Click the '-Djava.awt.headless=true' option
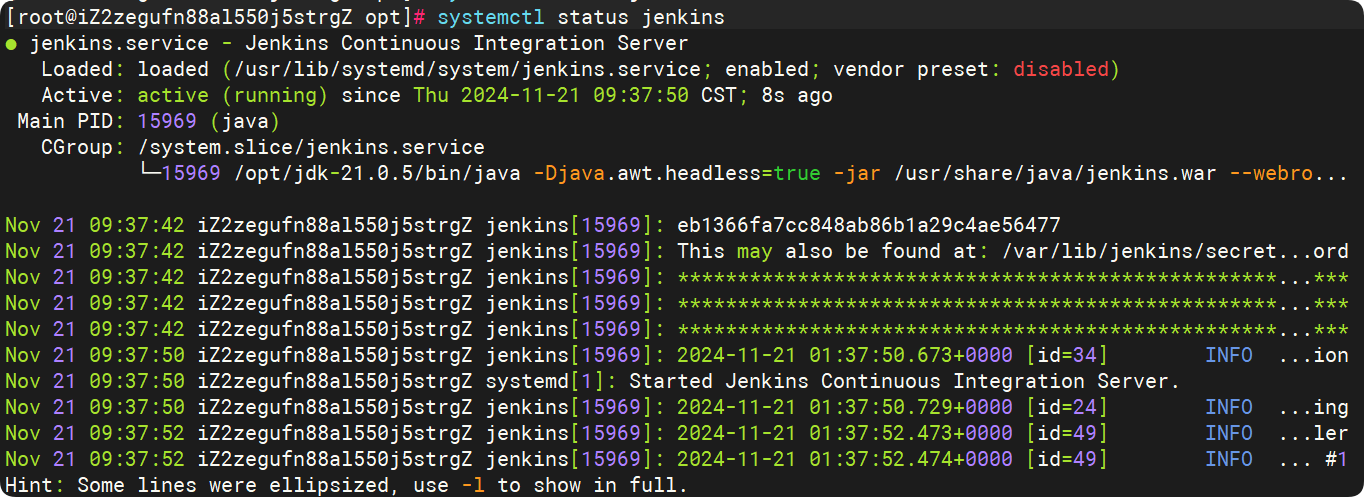Screen dimensions: 1364x497 pyautogui.click(x=677, y=174)
